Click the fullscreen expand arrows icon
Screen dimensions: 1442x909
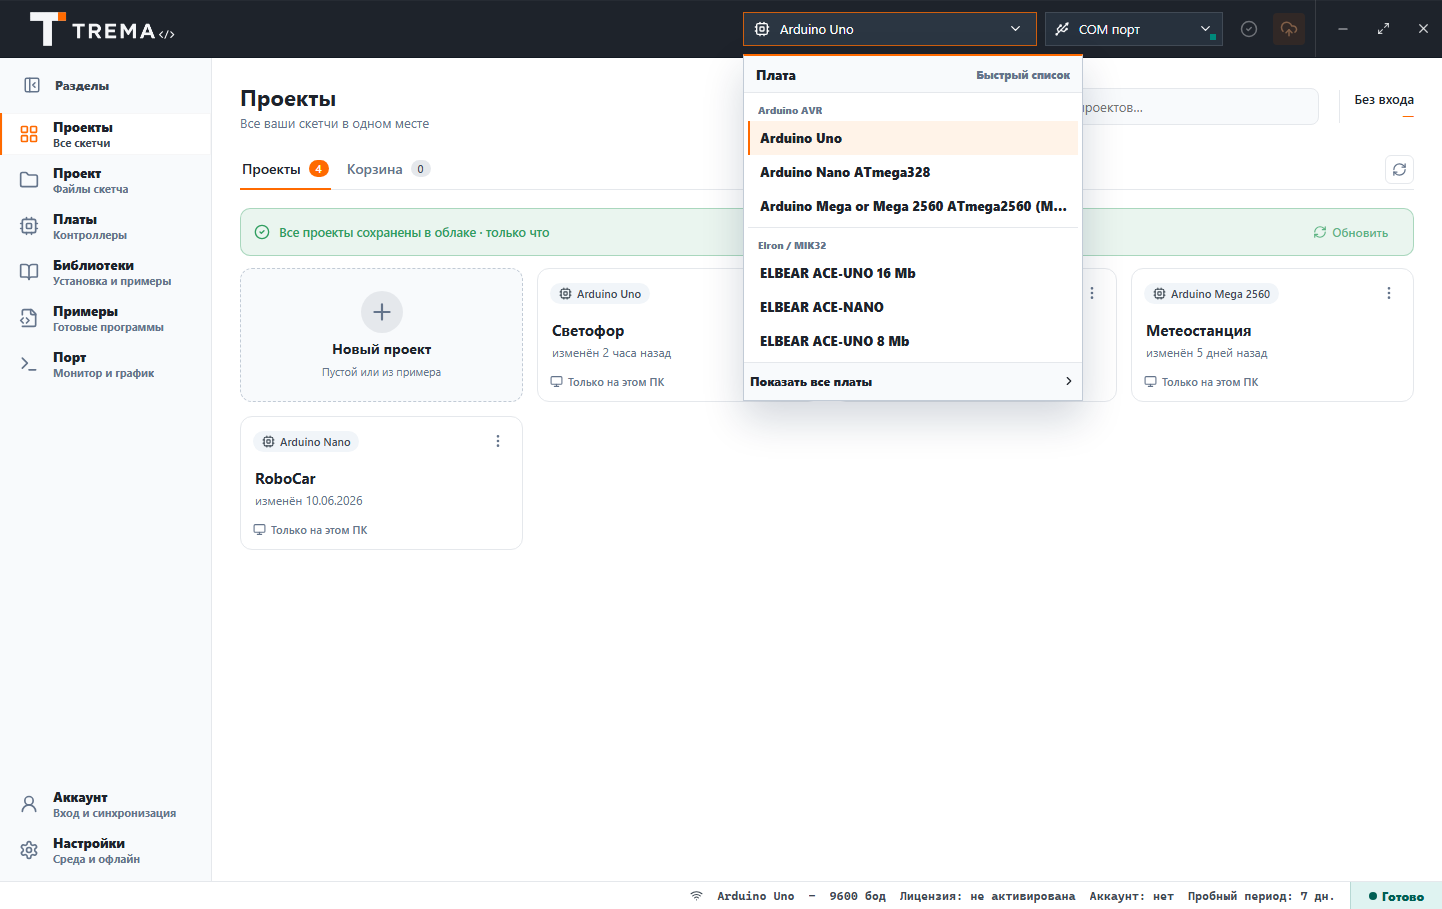(x=1383, y=29)
